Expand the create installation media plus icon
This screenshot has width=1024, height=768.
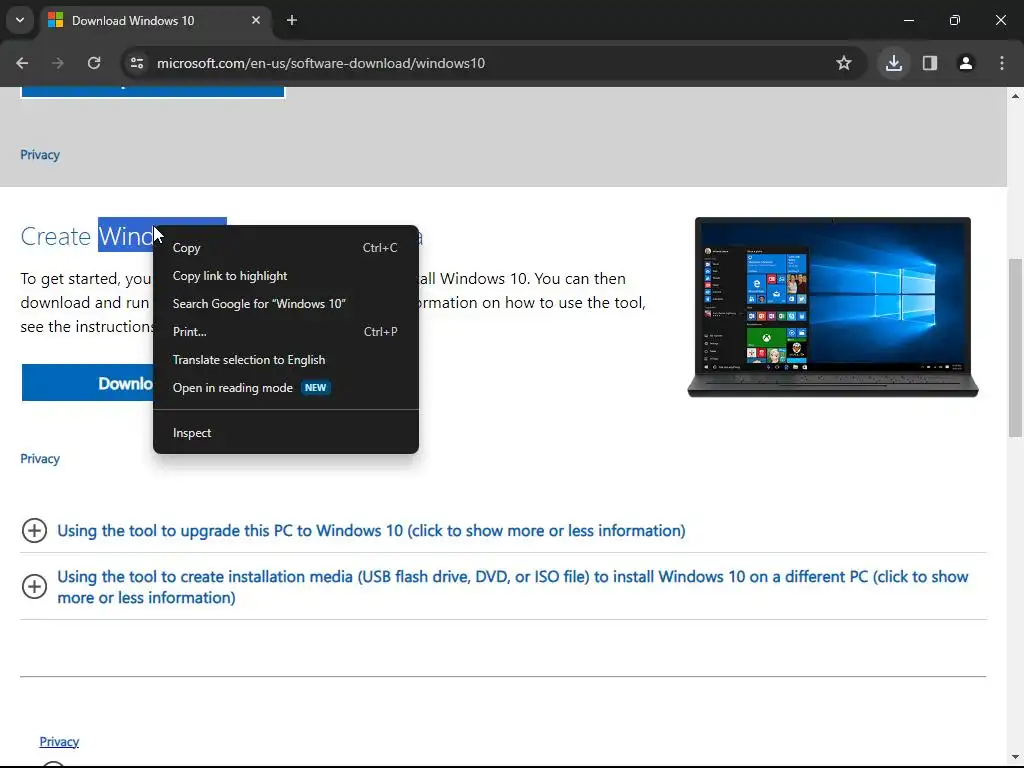pyautogui.click(x=34, y=586)
